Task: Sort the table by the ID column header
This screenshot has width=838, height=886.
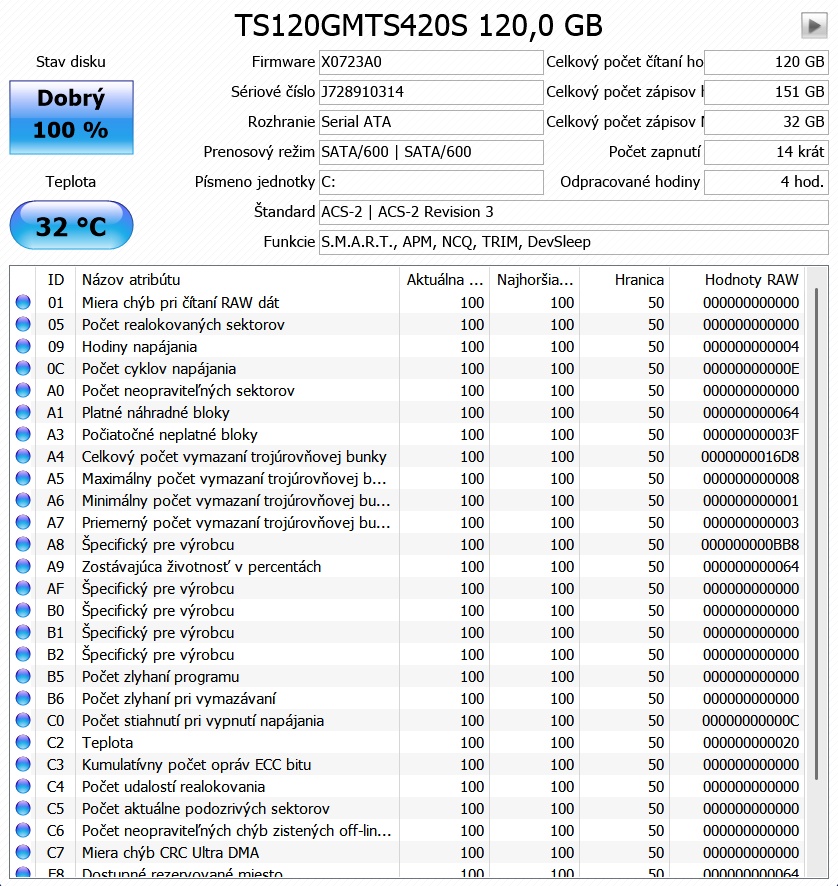Action: click(55, 280)
